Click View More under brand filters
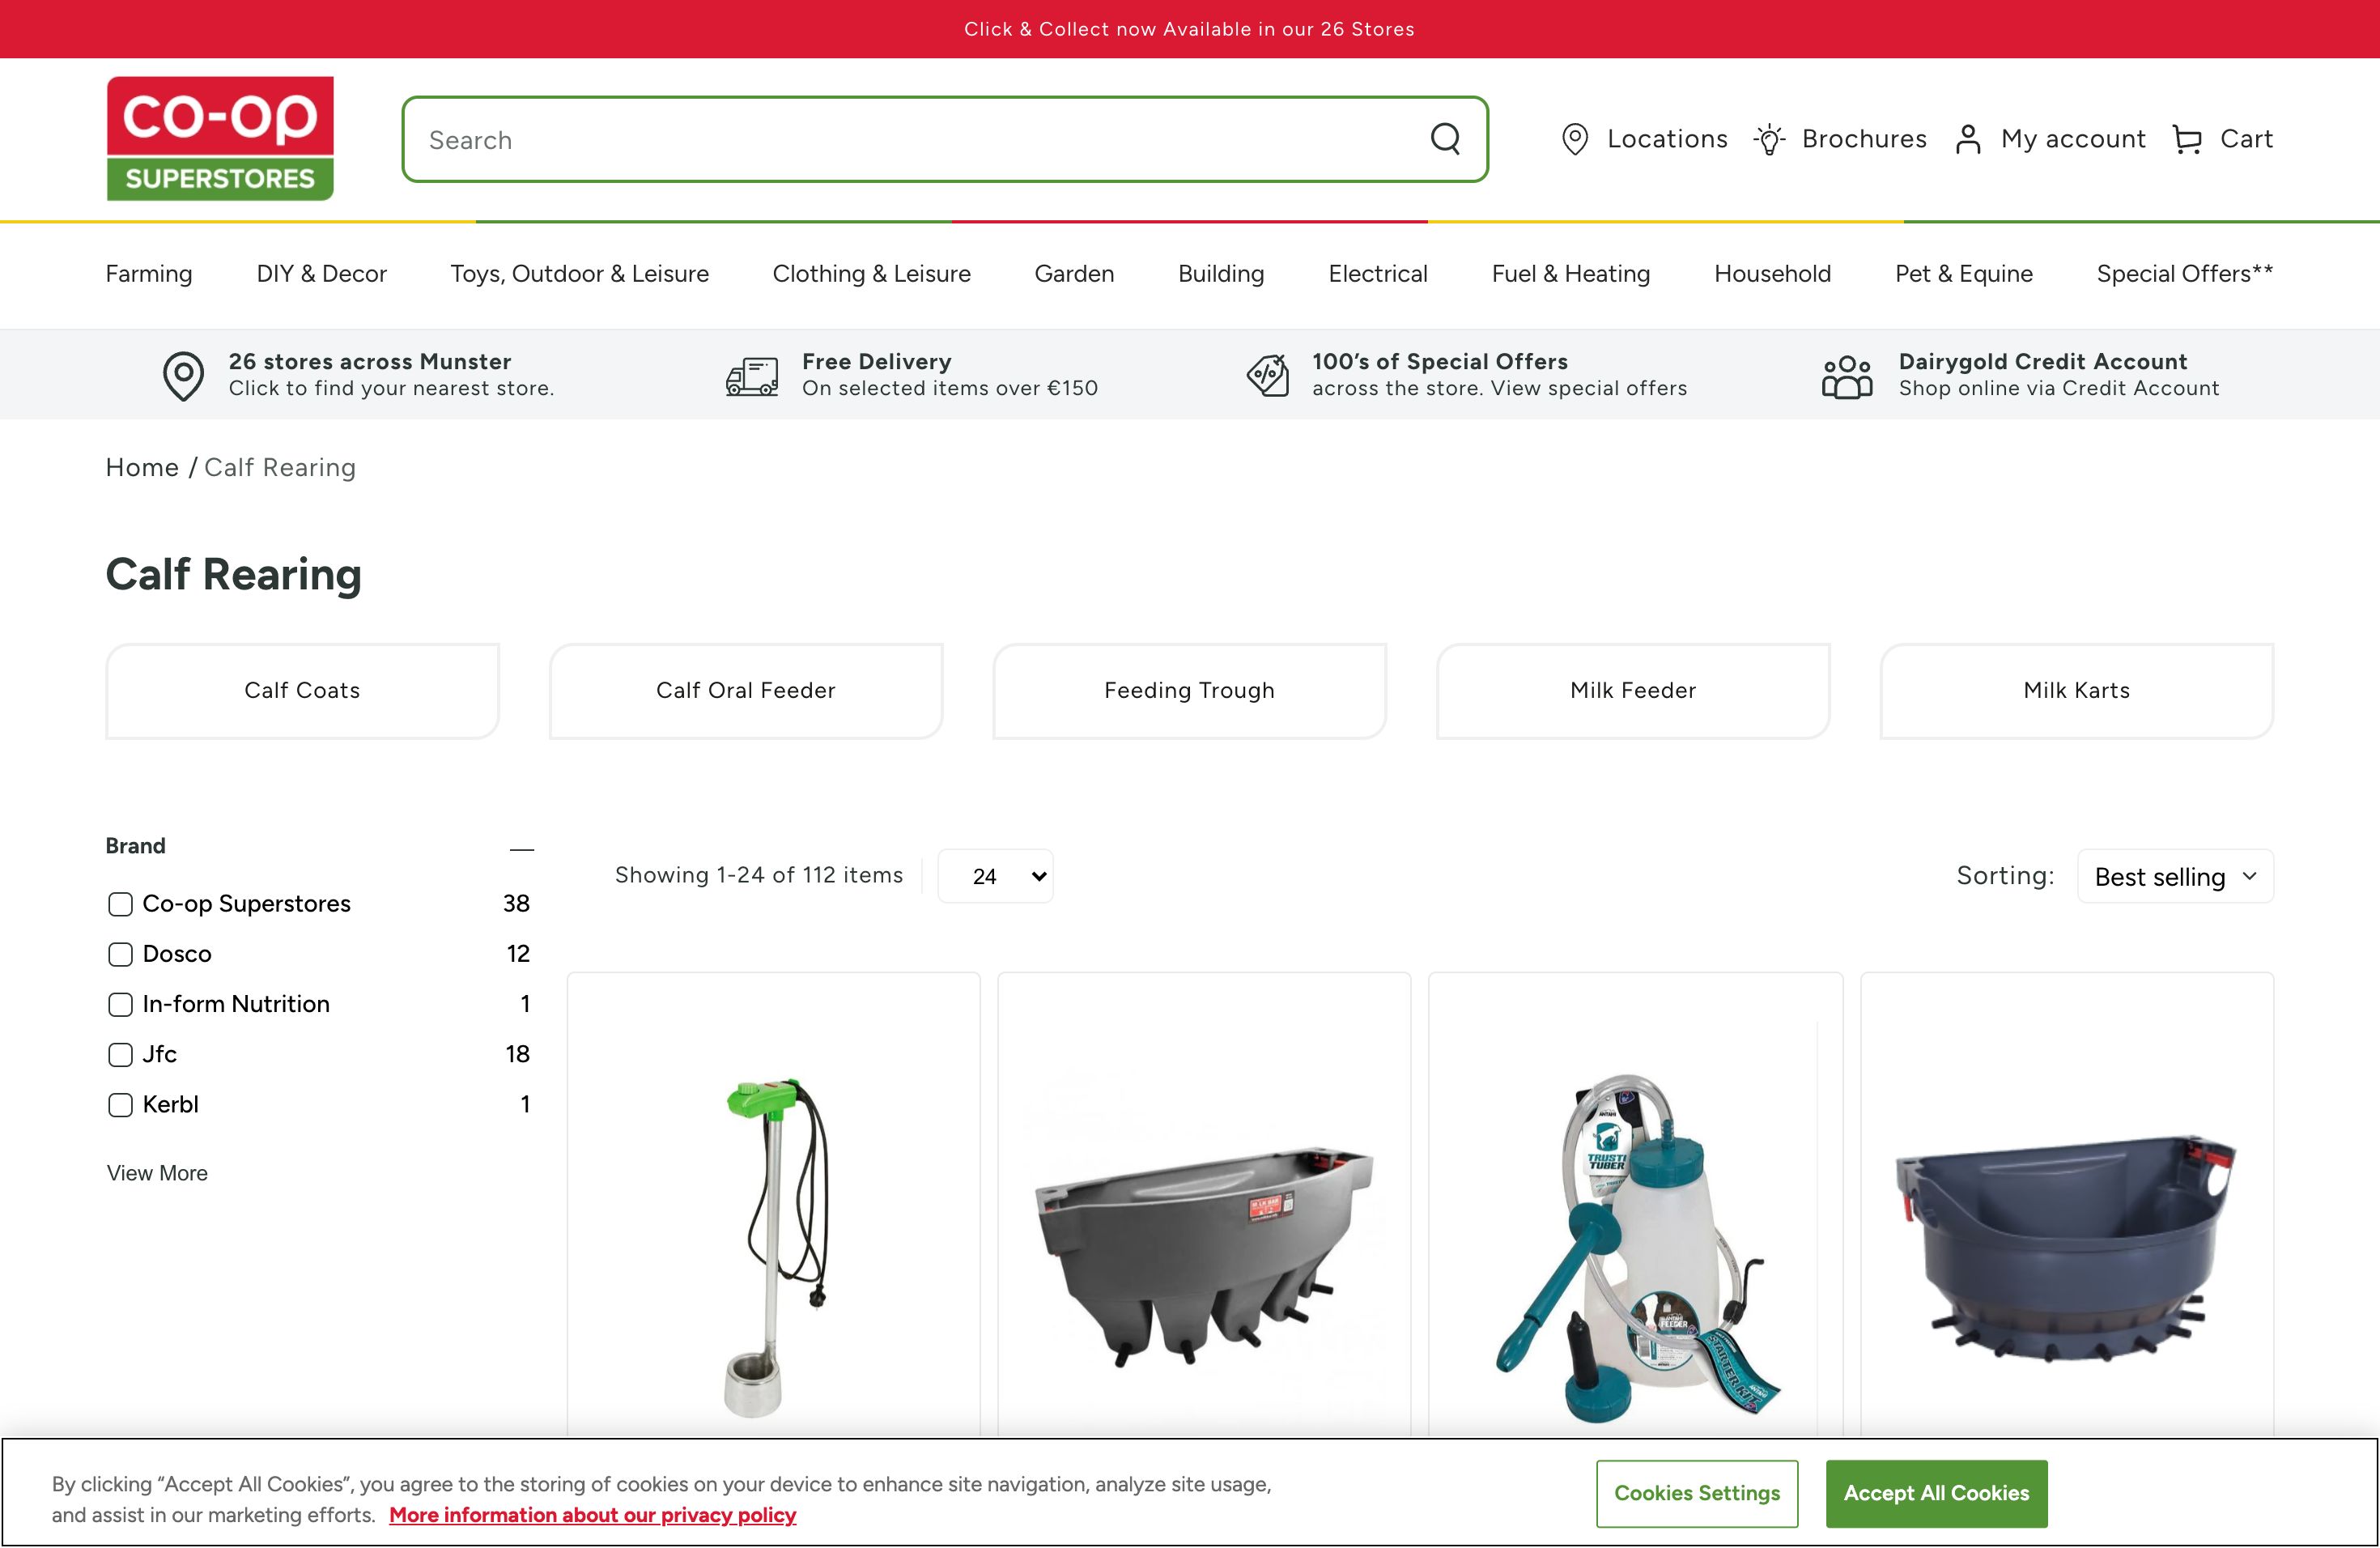Screen dimensions: 2380x1548 156,1173
